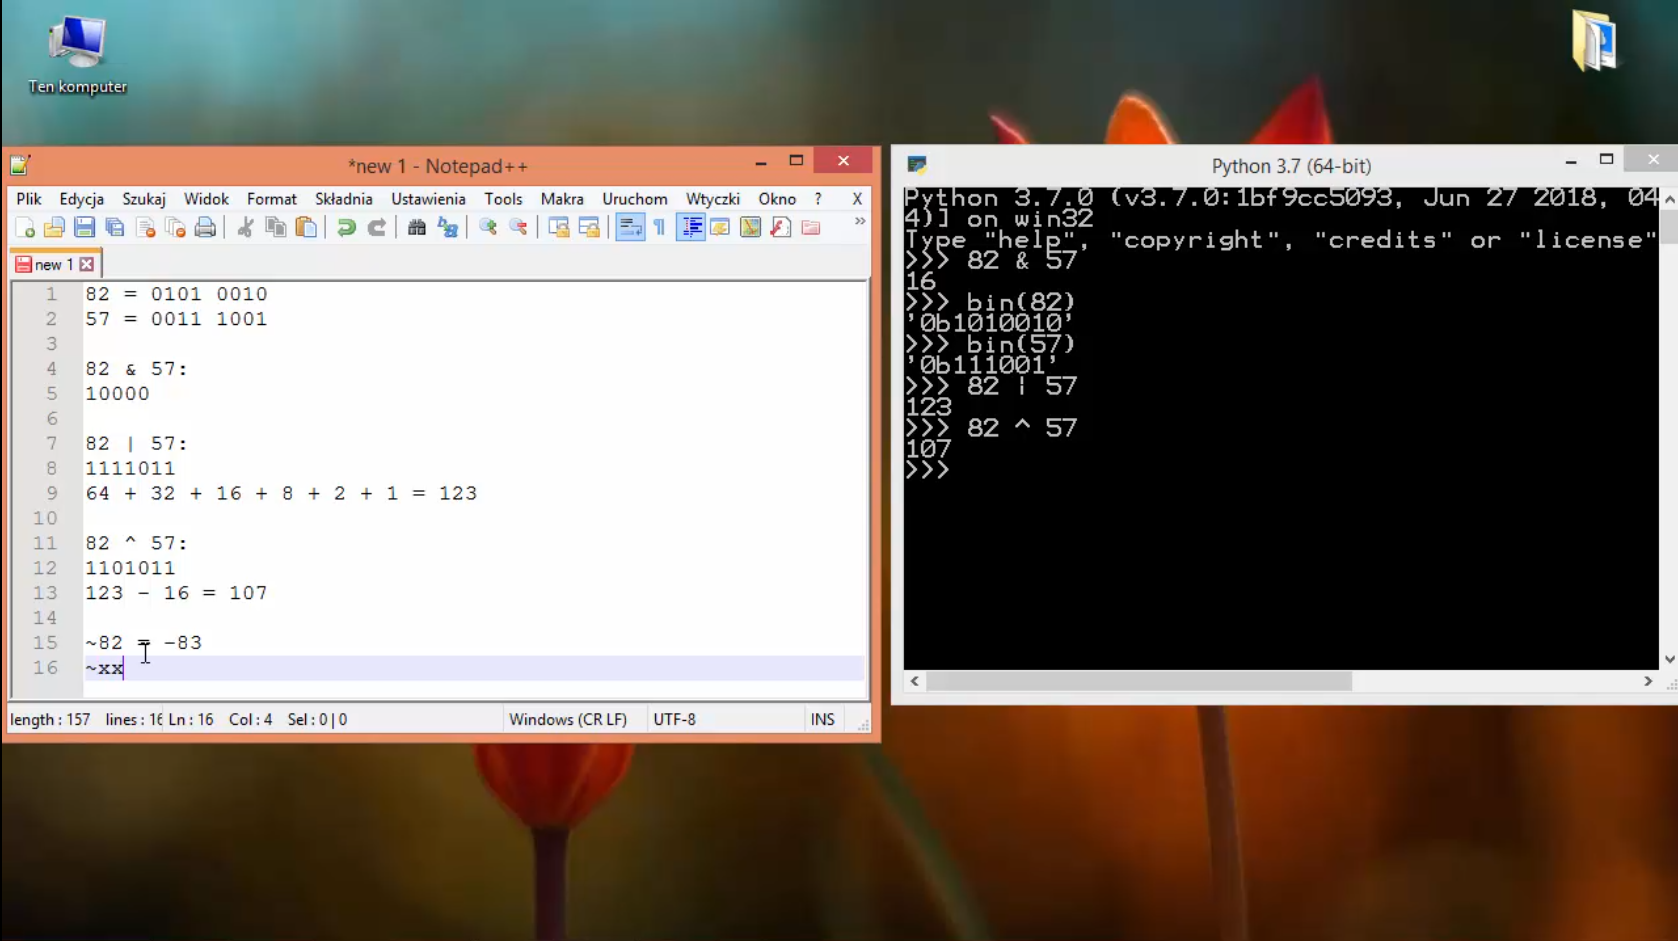Click the Cut scissors icon

coord(245,228)
